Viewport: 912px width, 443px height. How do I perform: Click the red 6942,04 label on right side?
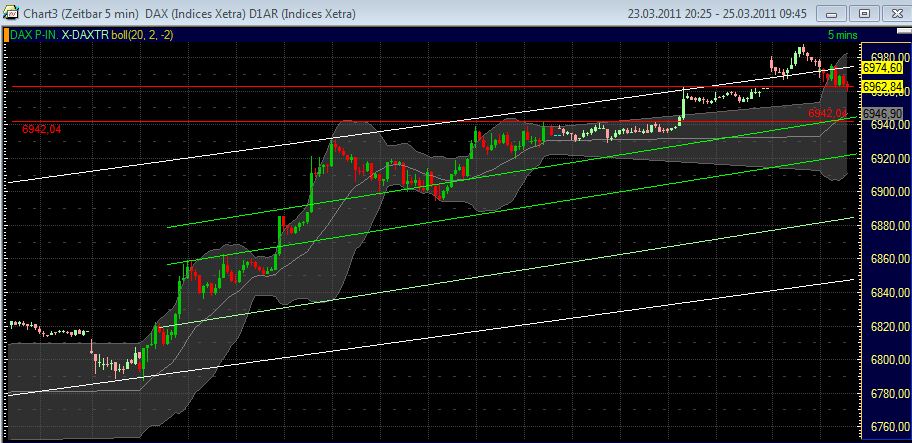pyautogui.click(x=827, y=113)
